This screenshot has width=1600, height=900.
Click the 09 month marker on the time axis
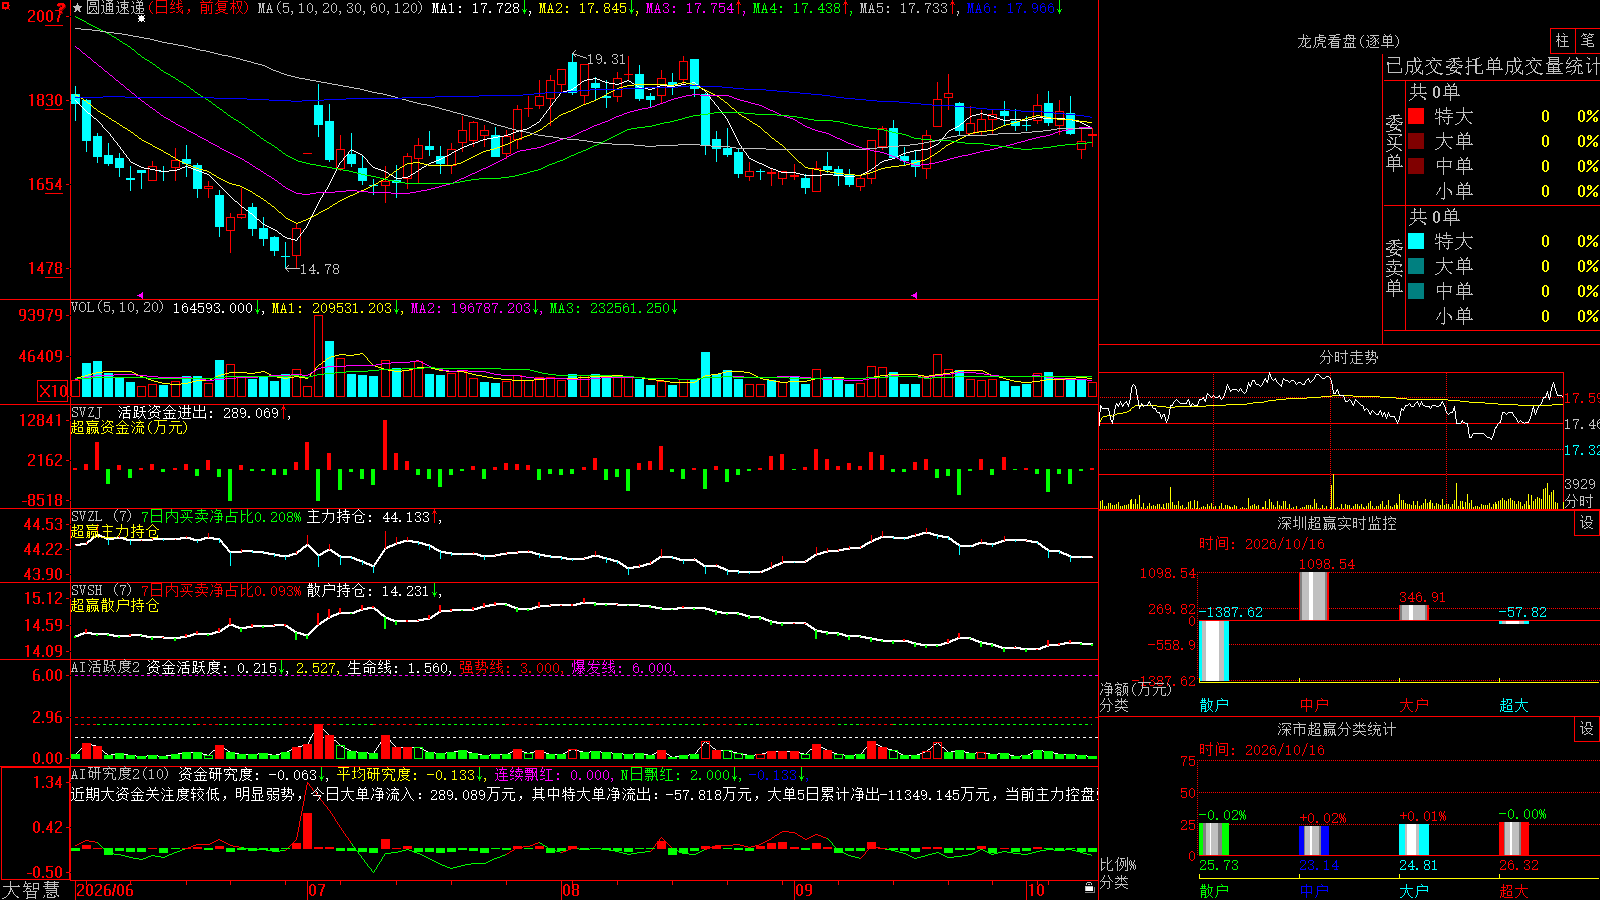[x=804, y=890]
